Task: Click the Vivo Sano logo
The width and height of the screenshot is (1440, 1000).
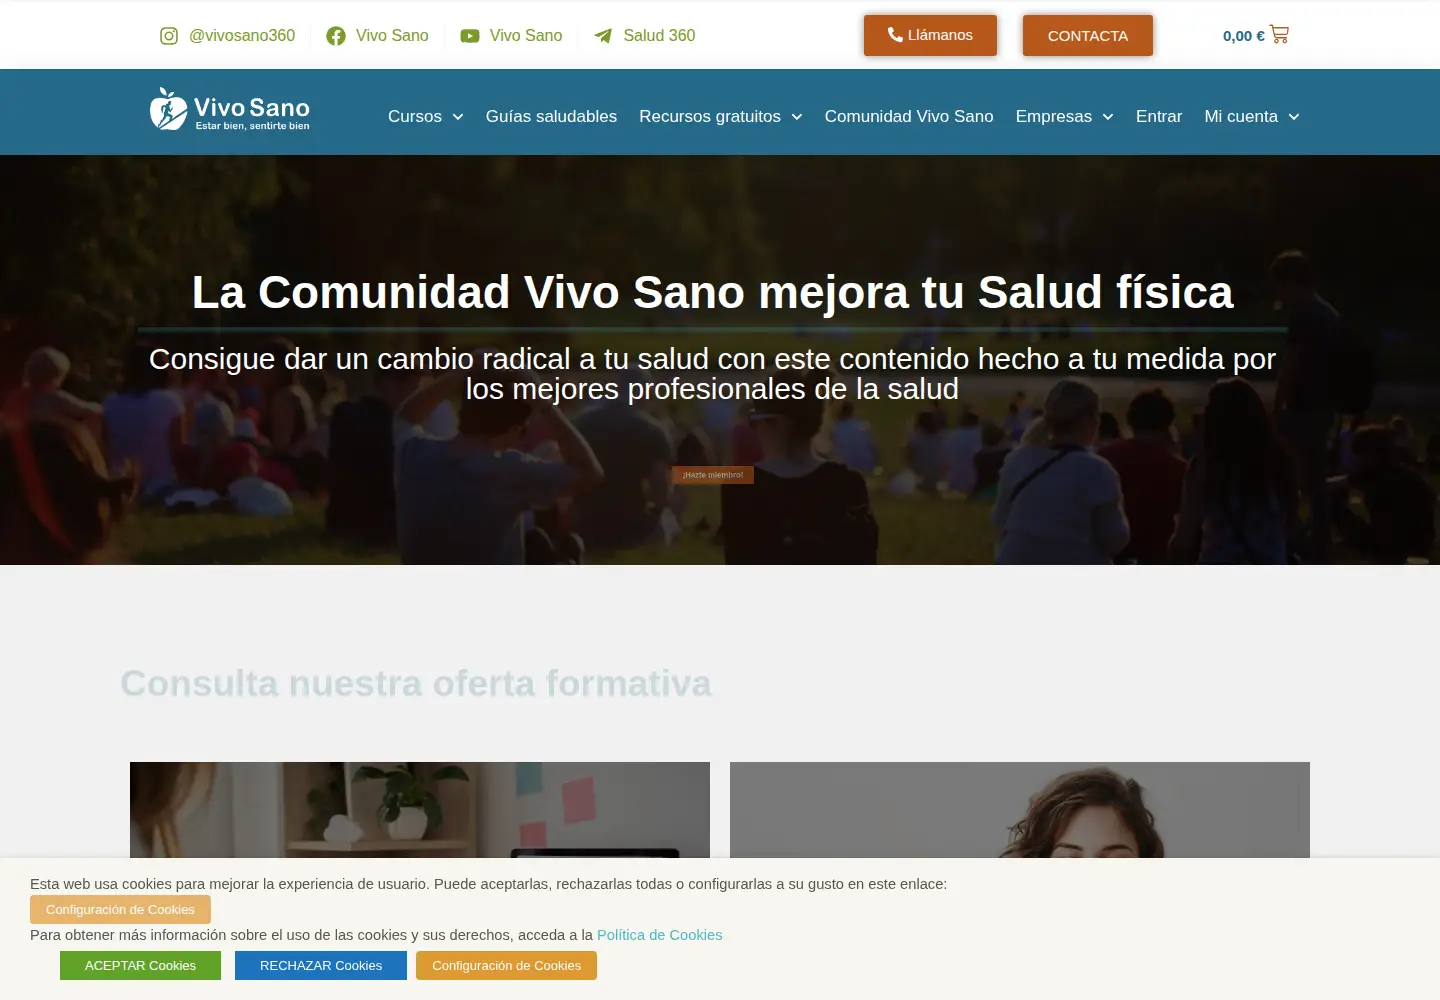Action: pyautogui.click(x=230, y=110)
